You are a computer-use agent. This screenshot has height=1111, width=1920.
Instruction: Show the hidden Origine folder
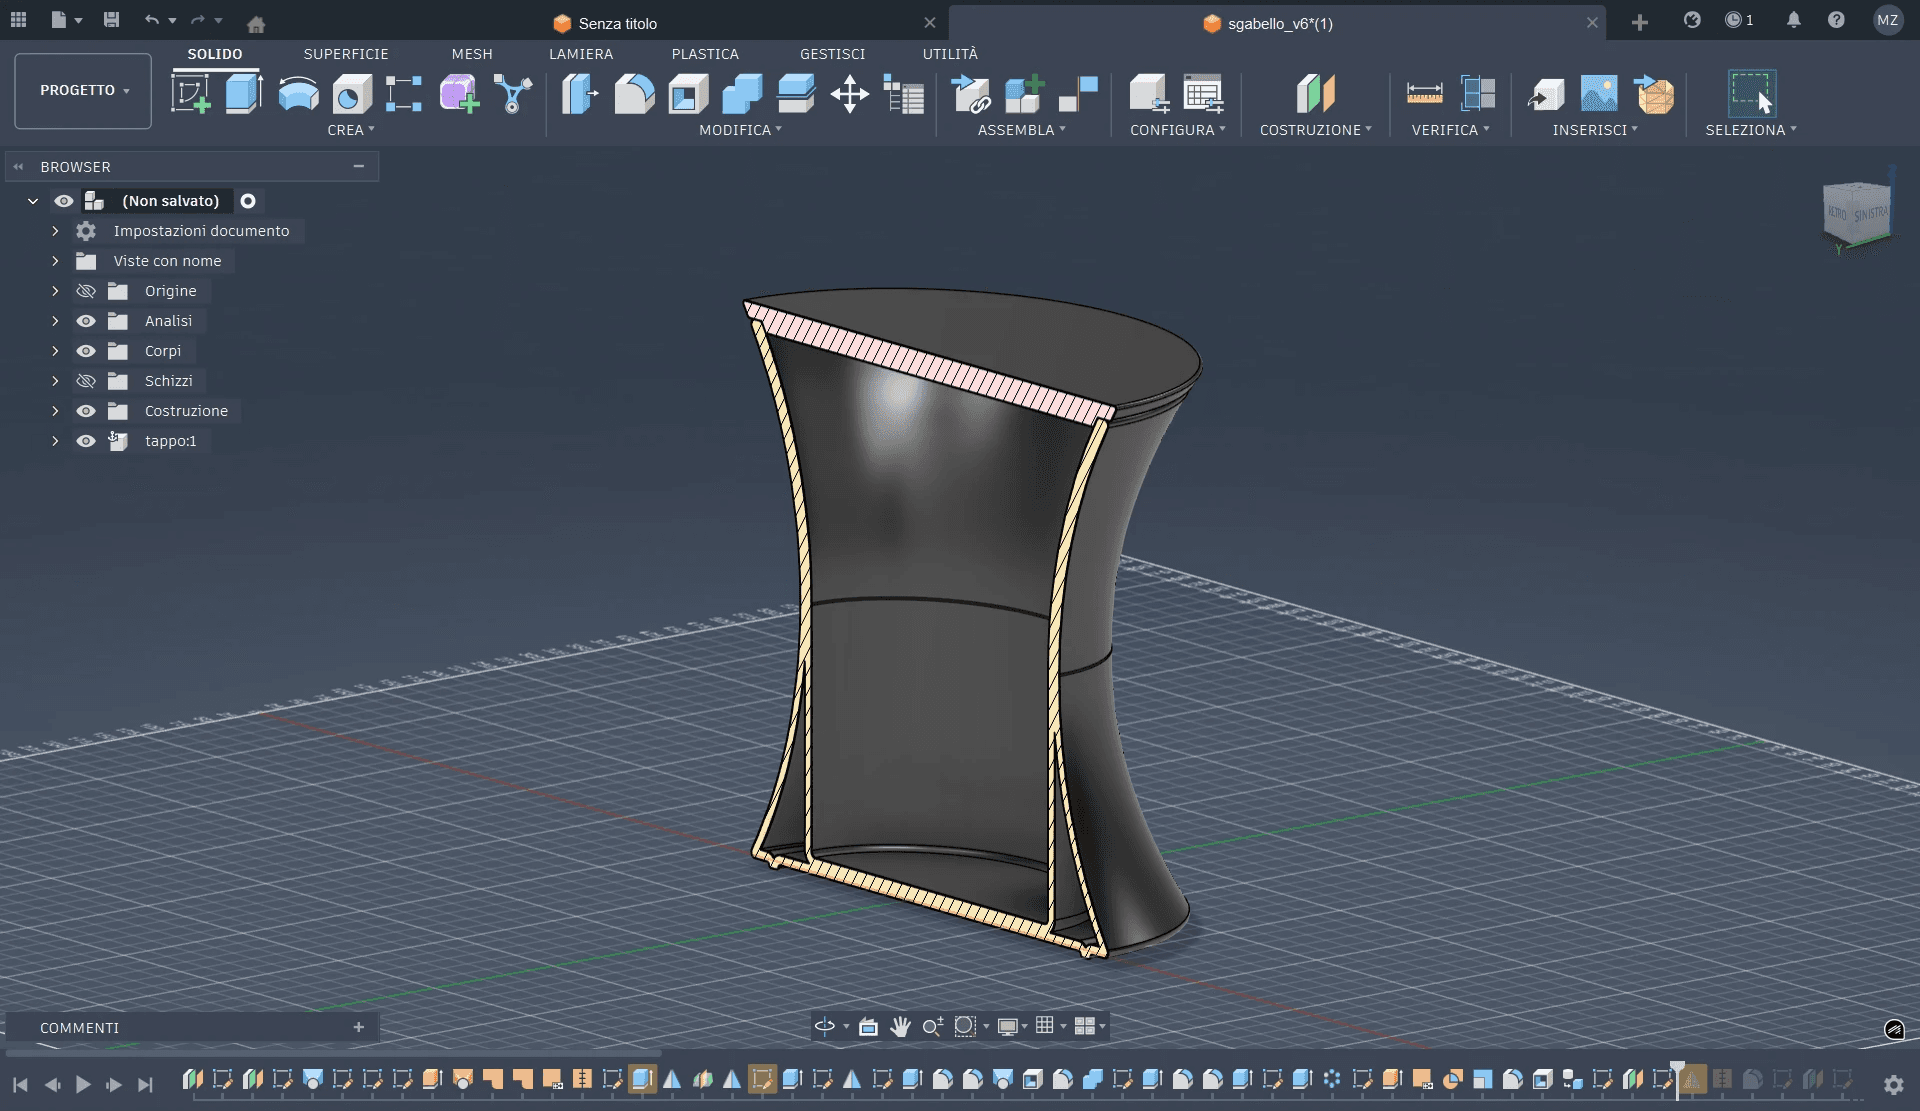86,291
